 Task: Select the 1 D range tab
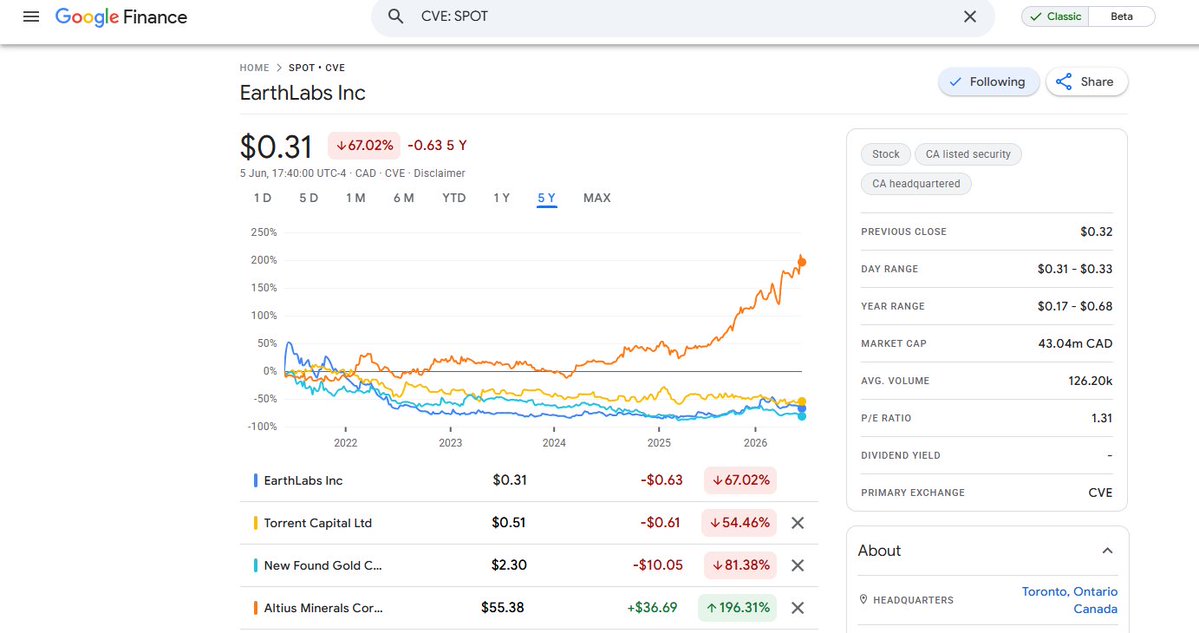pos(262,198)
